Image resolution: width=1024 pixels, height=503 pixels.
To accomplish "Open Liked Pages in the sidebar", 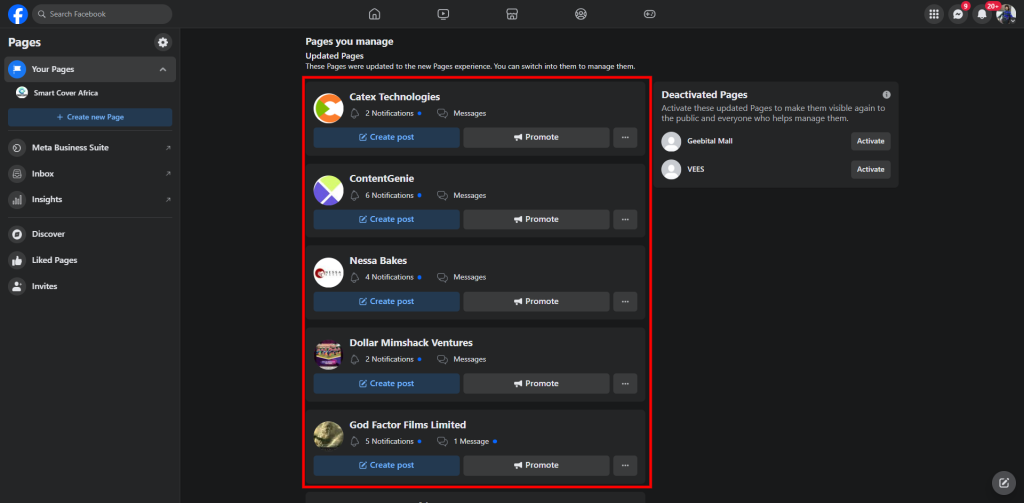I will (90, 260).
